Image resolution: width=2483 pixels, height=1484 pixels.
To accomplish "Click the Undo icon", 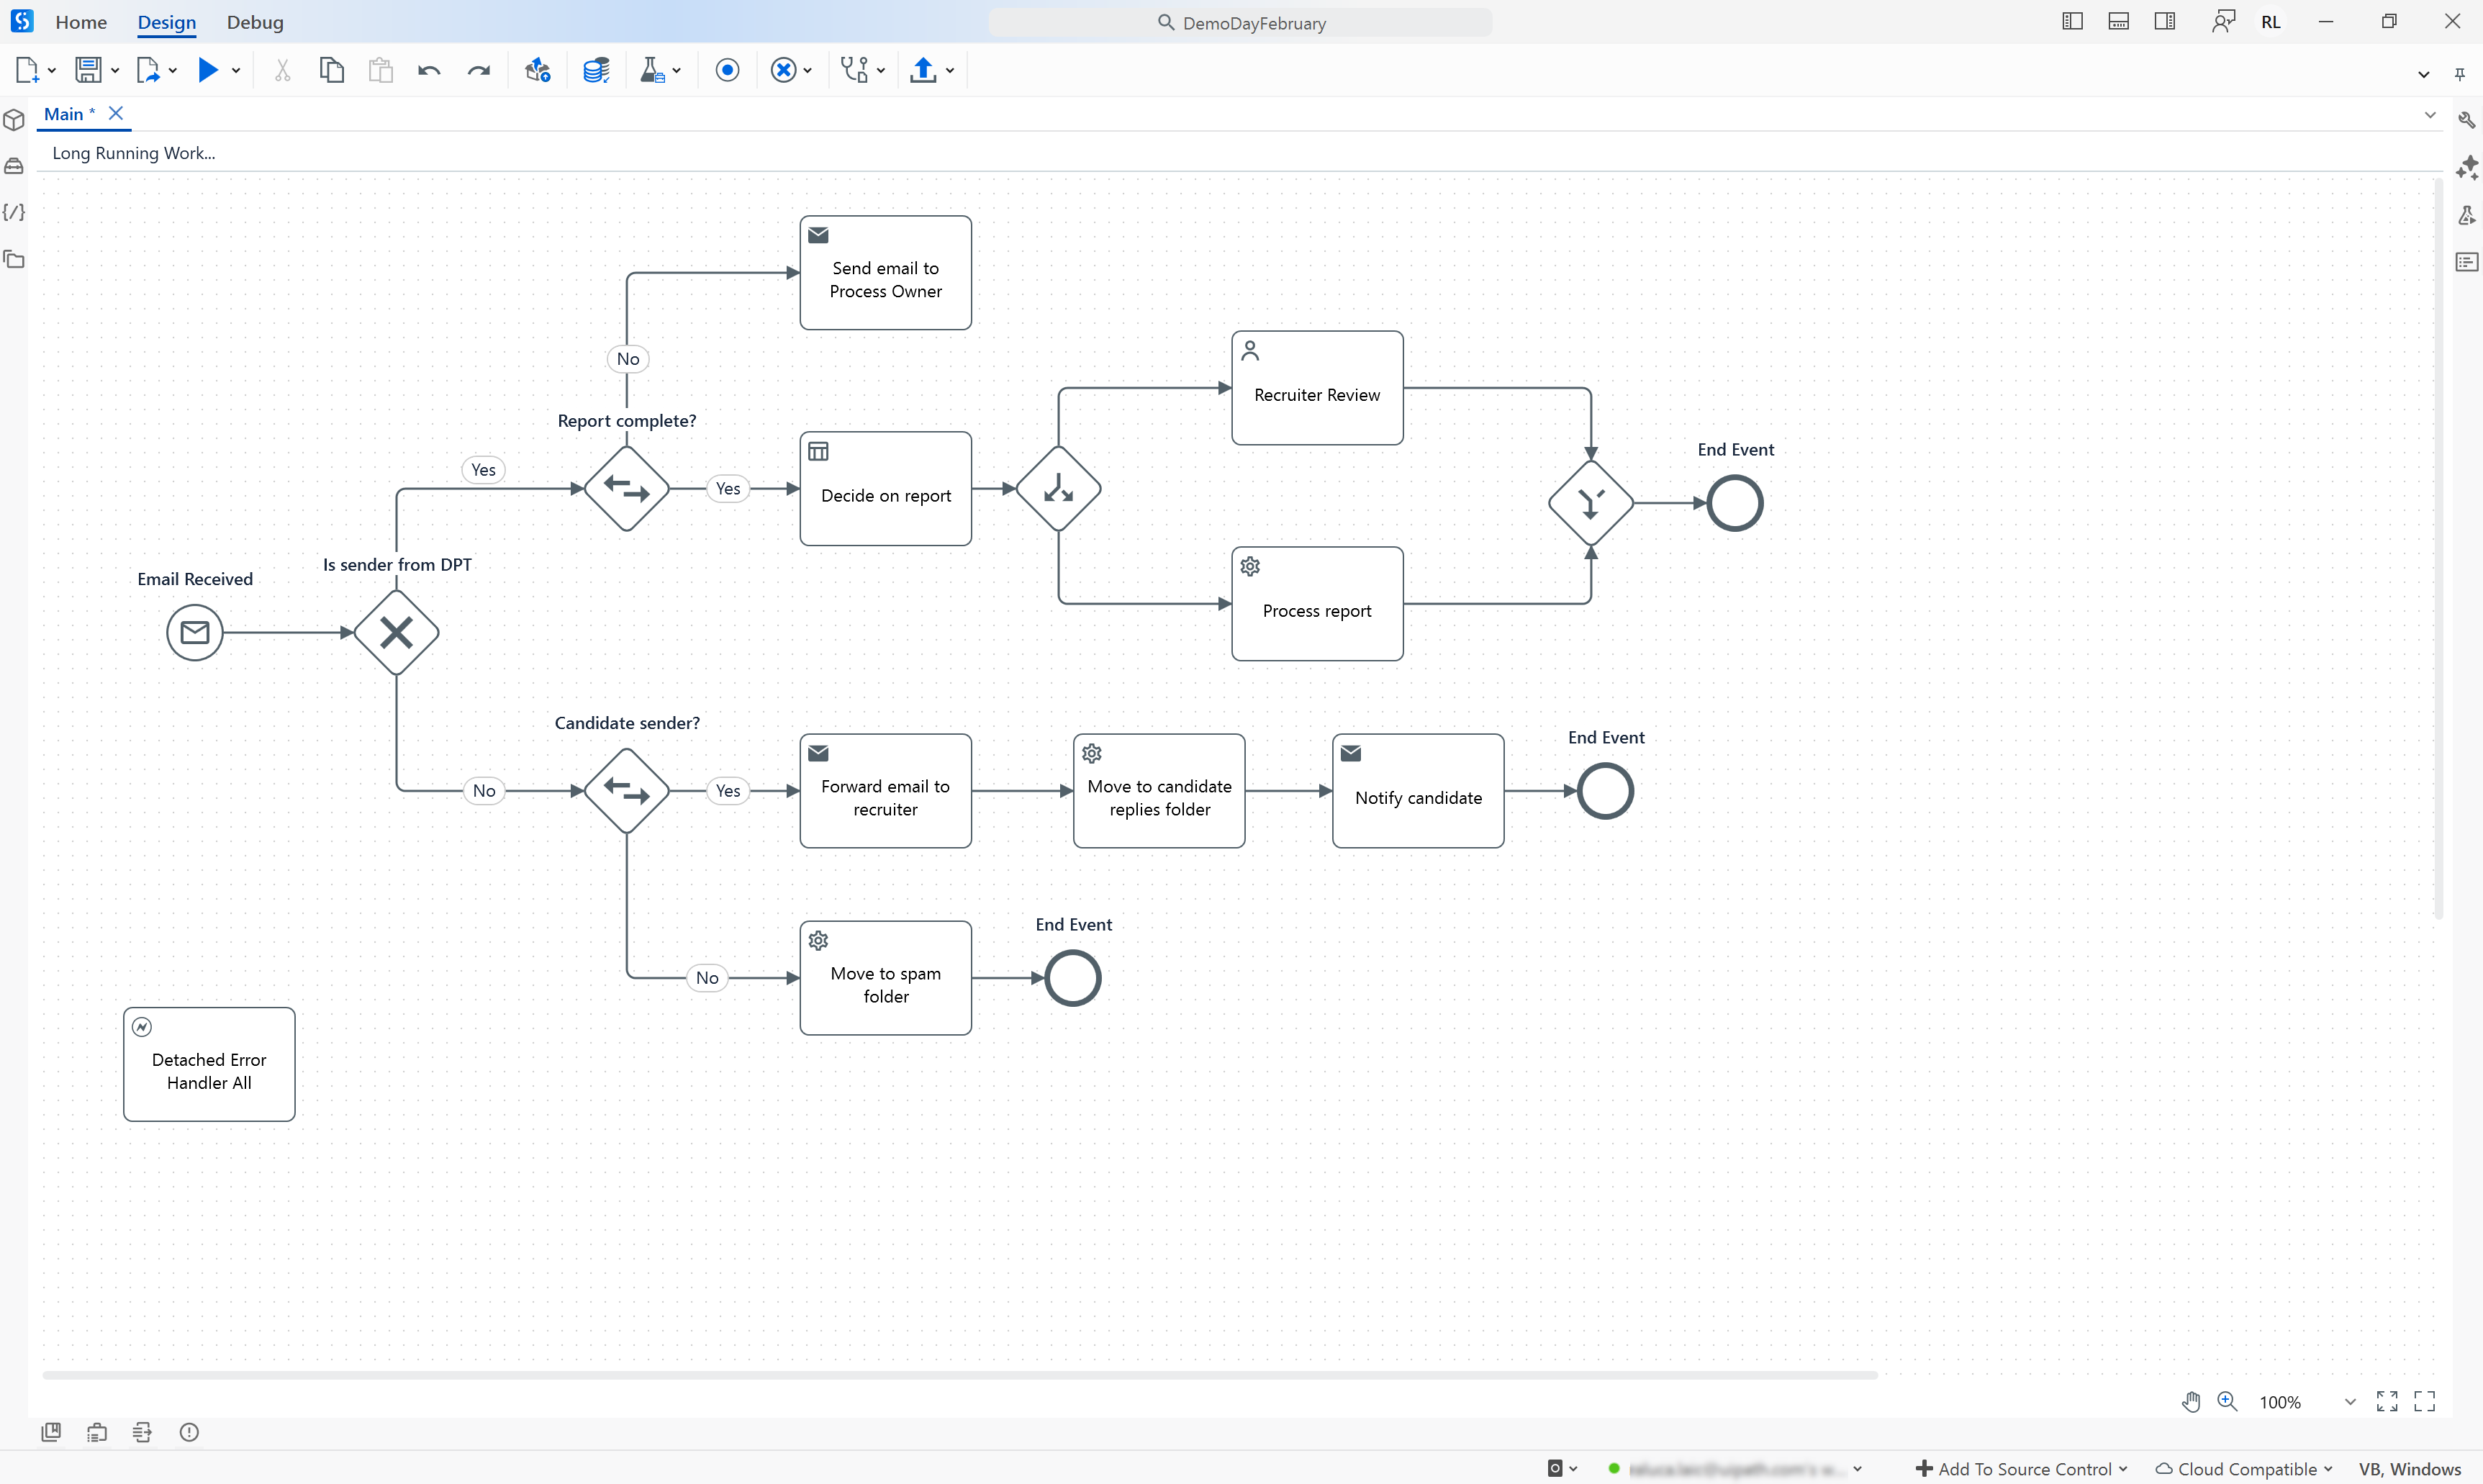I will (428, 70).
